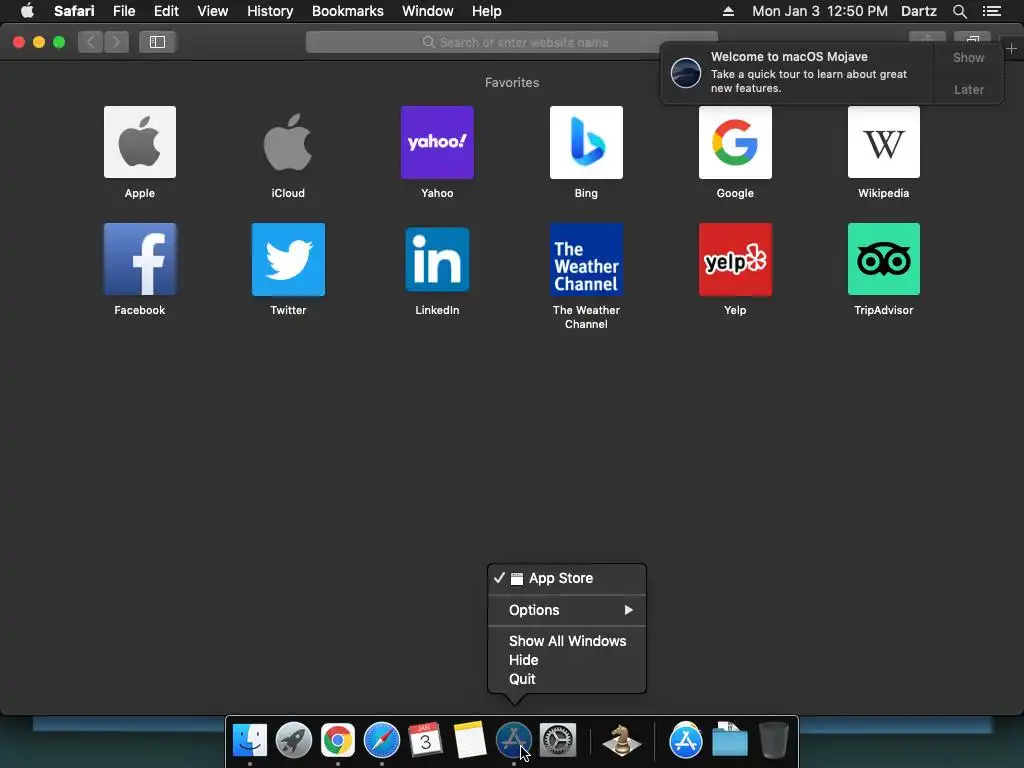Screen dimensions: 1024x768
Task: Open Notification Center list icon
Action: pyautogui.click(x=991, y=11)
